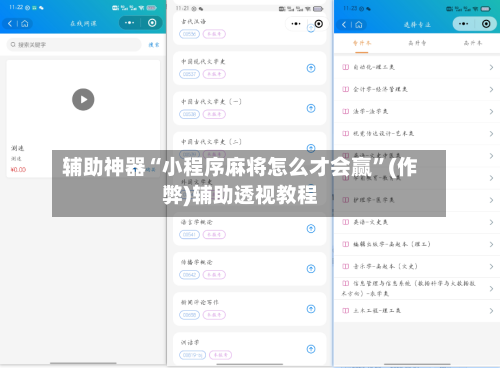Viewport: 500px width, 368px height.
Task: Tap upload icon for 中国古代文学史（一）
Action: (x=311, y=108)
